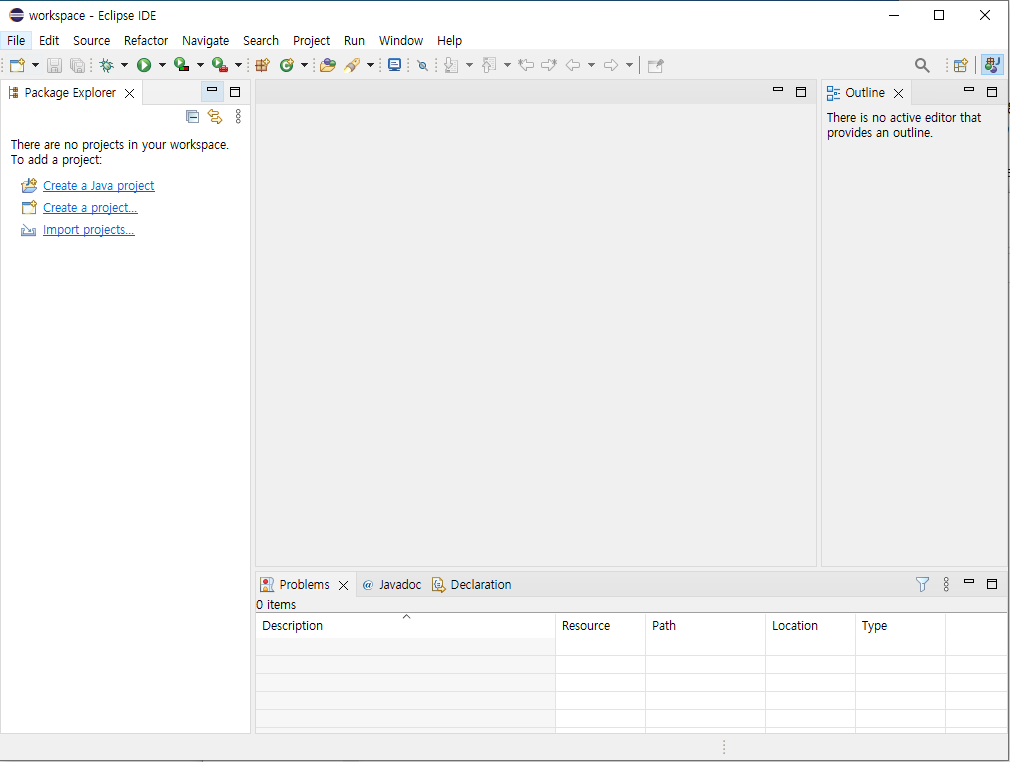The width and height of the screenshot is (1010, 762).
Task: Click the Open a Terminal monitor icon
Action: coord(394,65)
